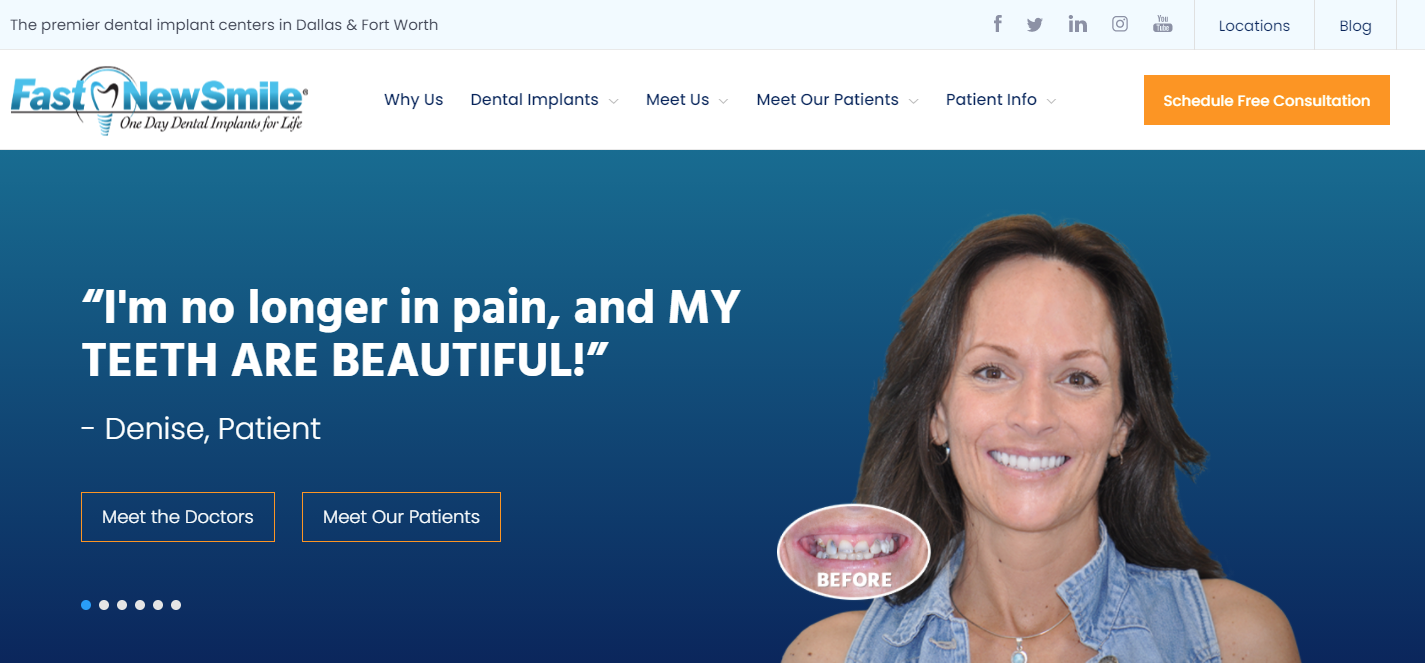Open the Blog link in top bar
Screen dimensions: 1425x663
1355,26
